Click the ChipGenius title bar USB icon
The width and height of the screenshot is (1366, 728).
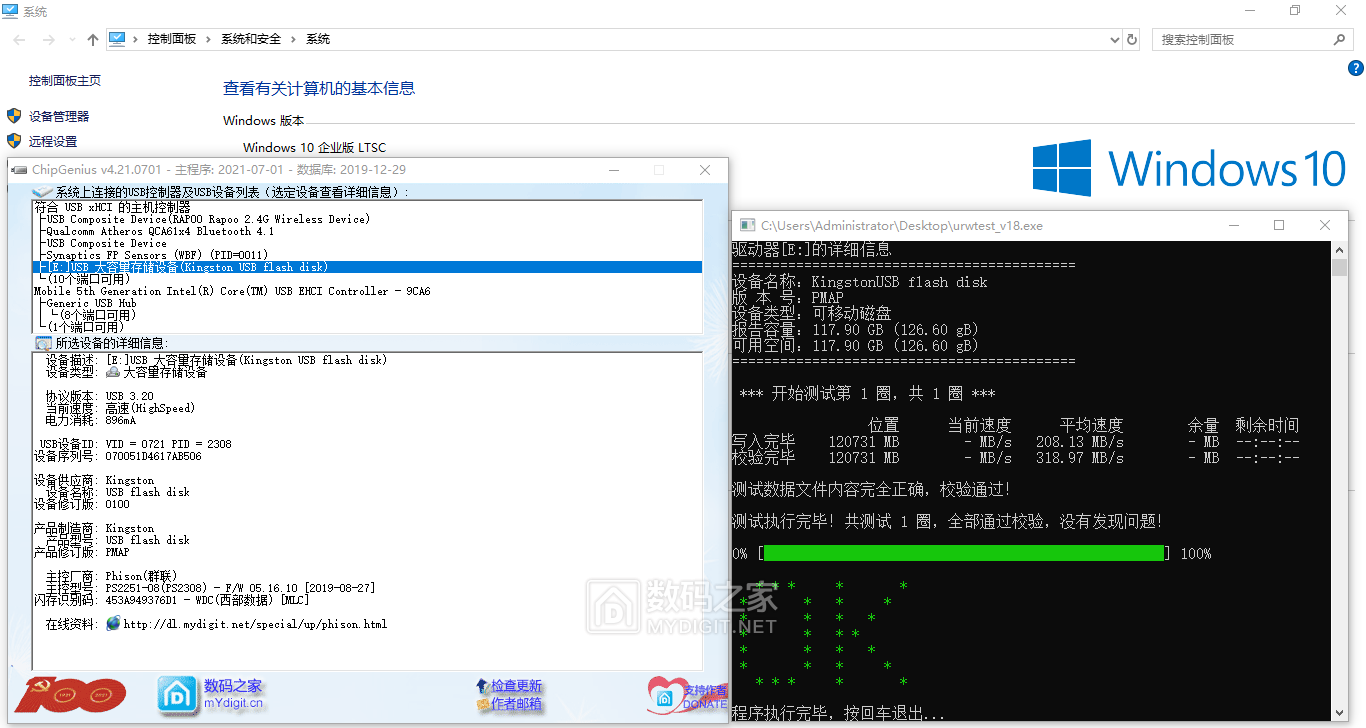click(x=19, y=170)
